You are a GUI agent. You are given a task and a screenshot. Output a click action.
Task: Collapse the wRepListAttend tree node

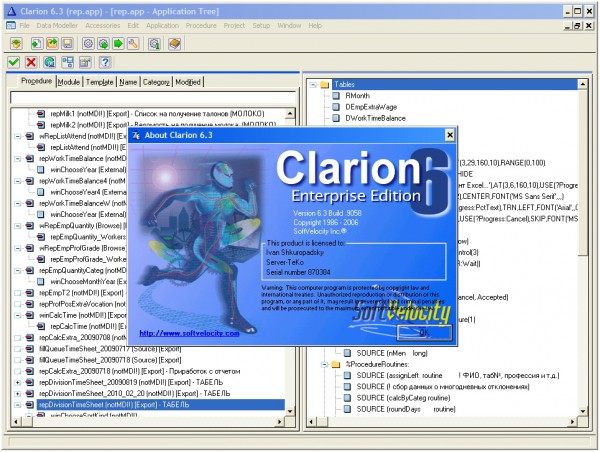[x=18, y=136]
